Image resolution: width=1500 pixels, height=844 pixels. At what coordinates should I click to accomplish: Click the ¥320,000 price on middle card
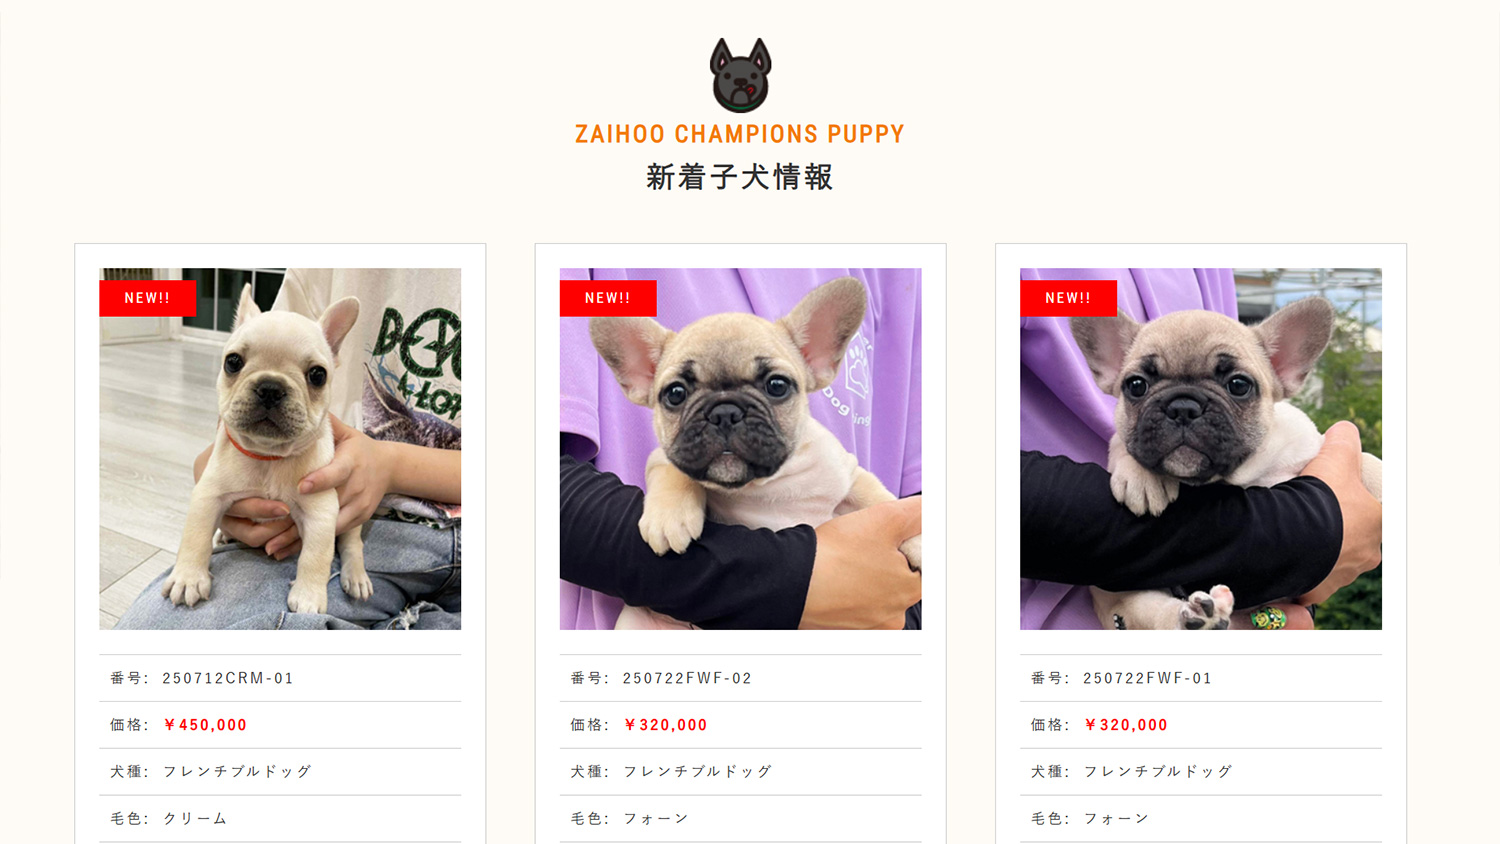[x=665, y=725]
